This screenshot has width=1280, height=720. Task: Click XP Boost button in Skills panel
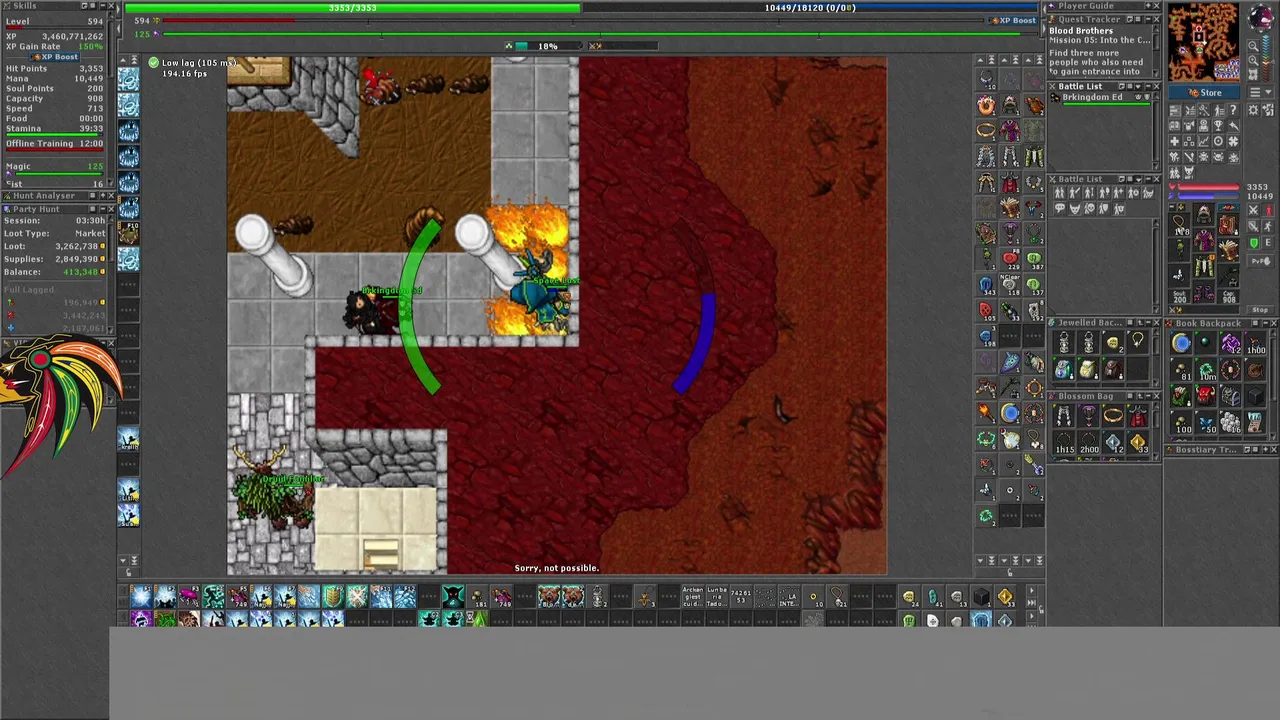point(55,57)
